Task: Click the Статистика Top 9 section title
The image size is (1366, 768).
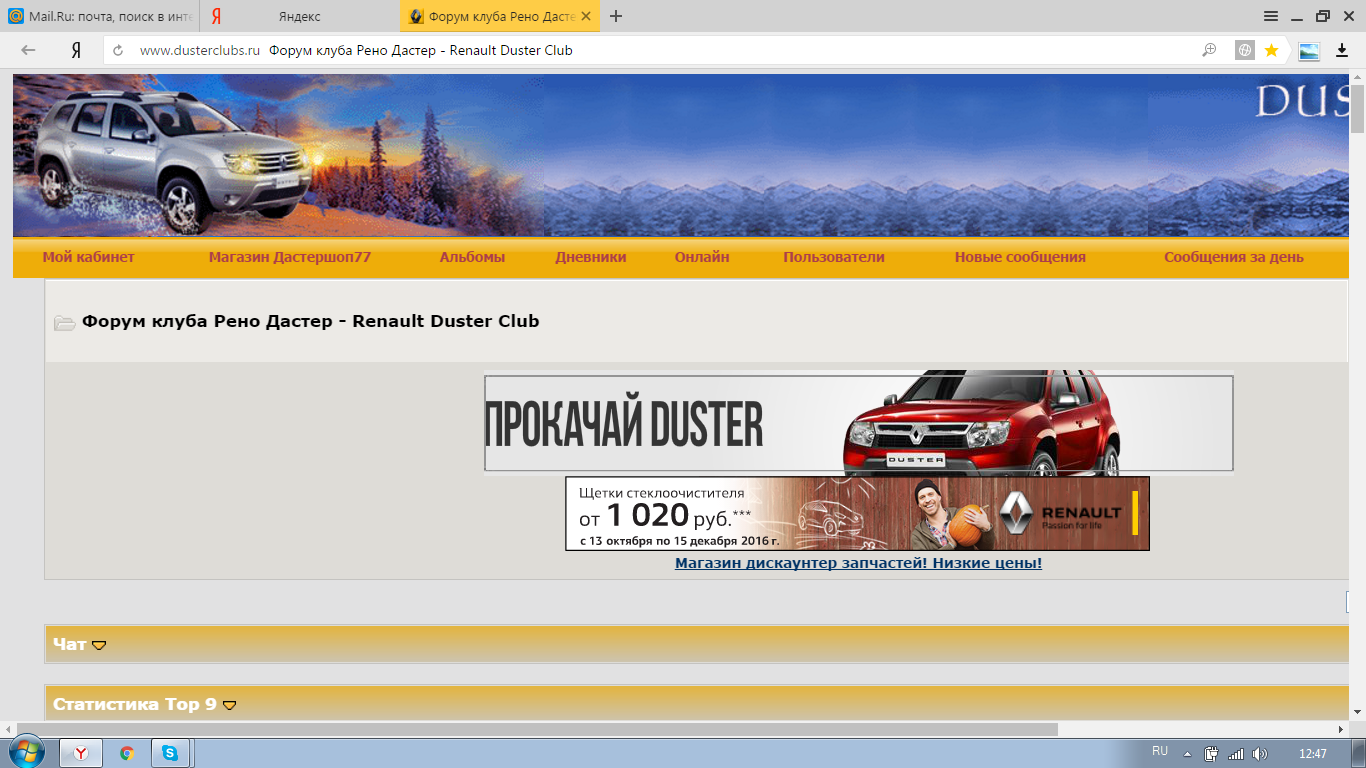Action: point(135,704)
